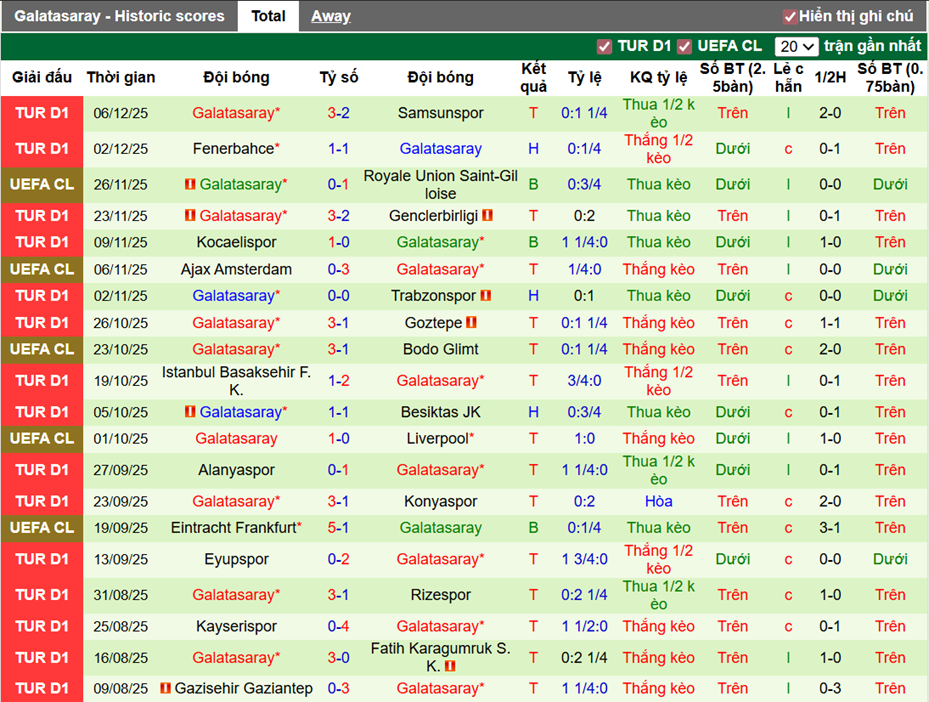Click the 1-1 score of Fenerbahce match

338,148
